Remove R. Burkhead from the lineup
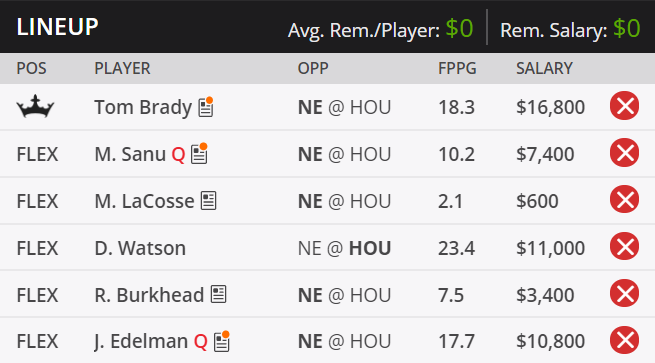655x363 pixels. pos(624,293)
